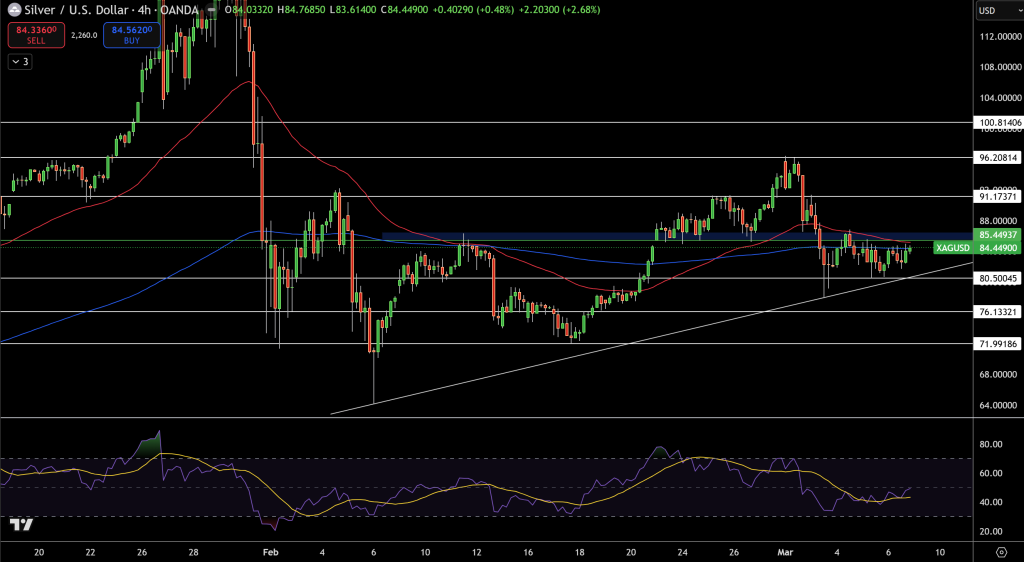Click the 112.00000 price axis tick
Viewport: 1024px width, 562px height.
tap(999, 37)
